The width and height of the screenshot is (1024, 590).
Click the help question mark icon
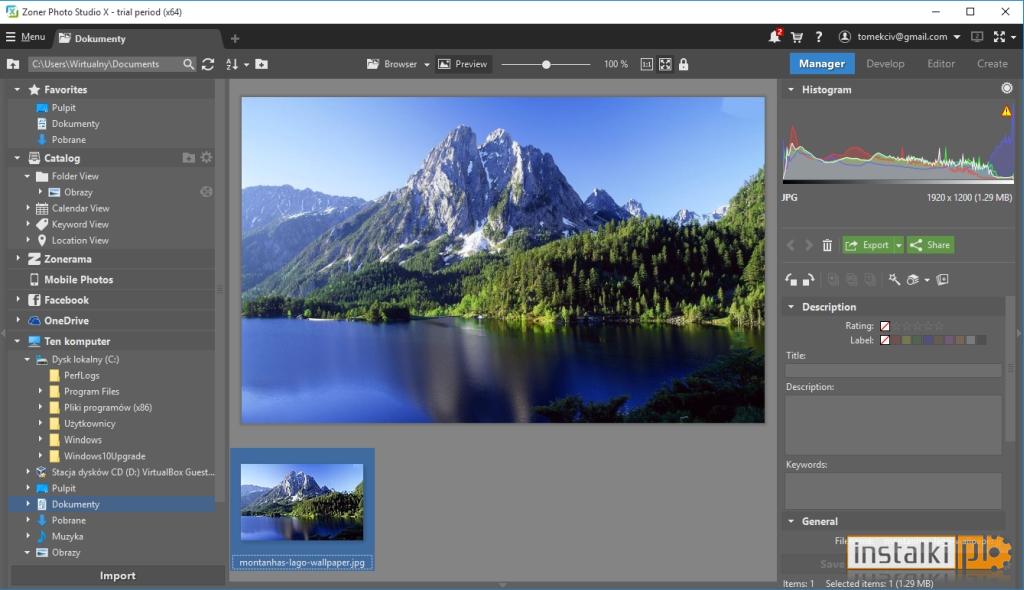click(x=819, y=37)
